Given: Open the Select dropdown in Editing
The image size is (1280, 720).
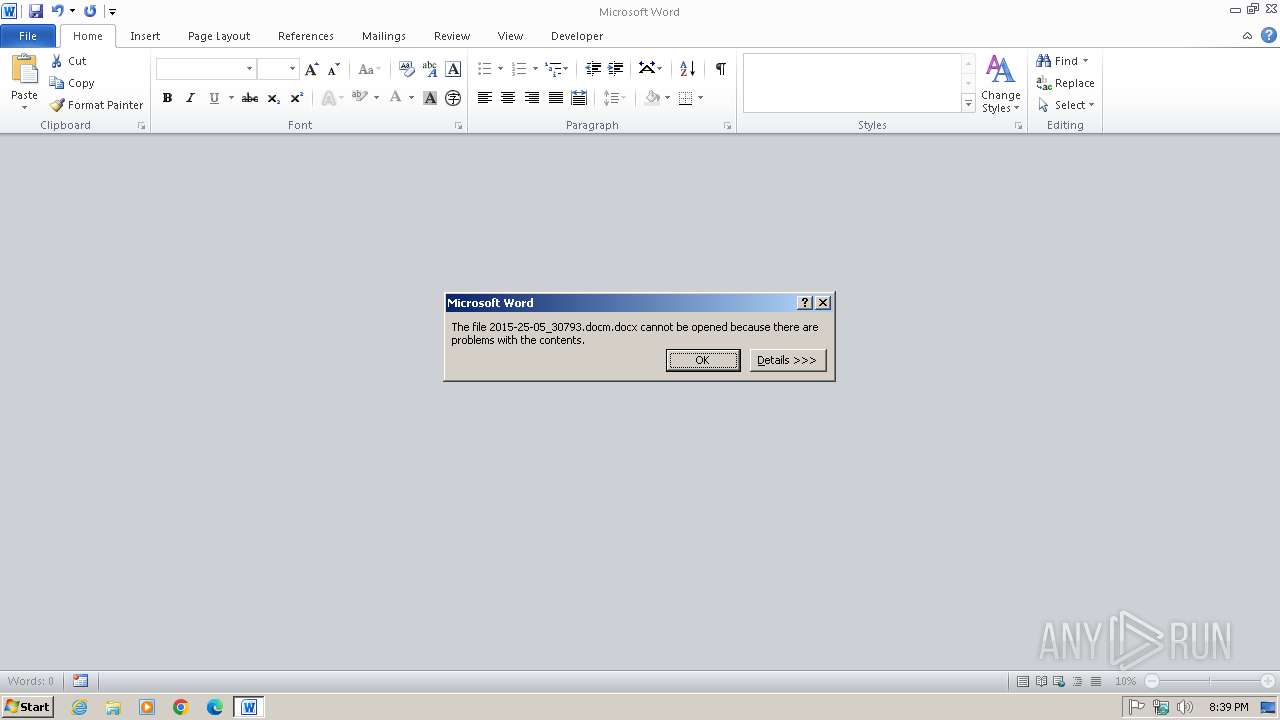Looking at the screenshot, I should click(x=1066, y=105).
